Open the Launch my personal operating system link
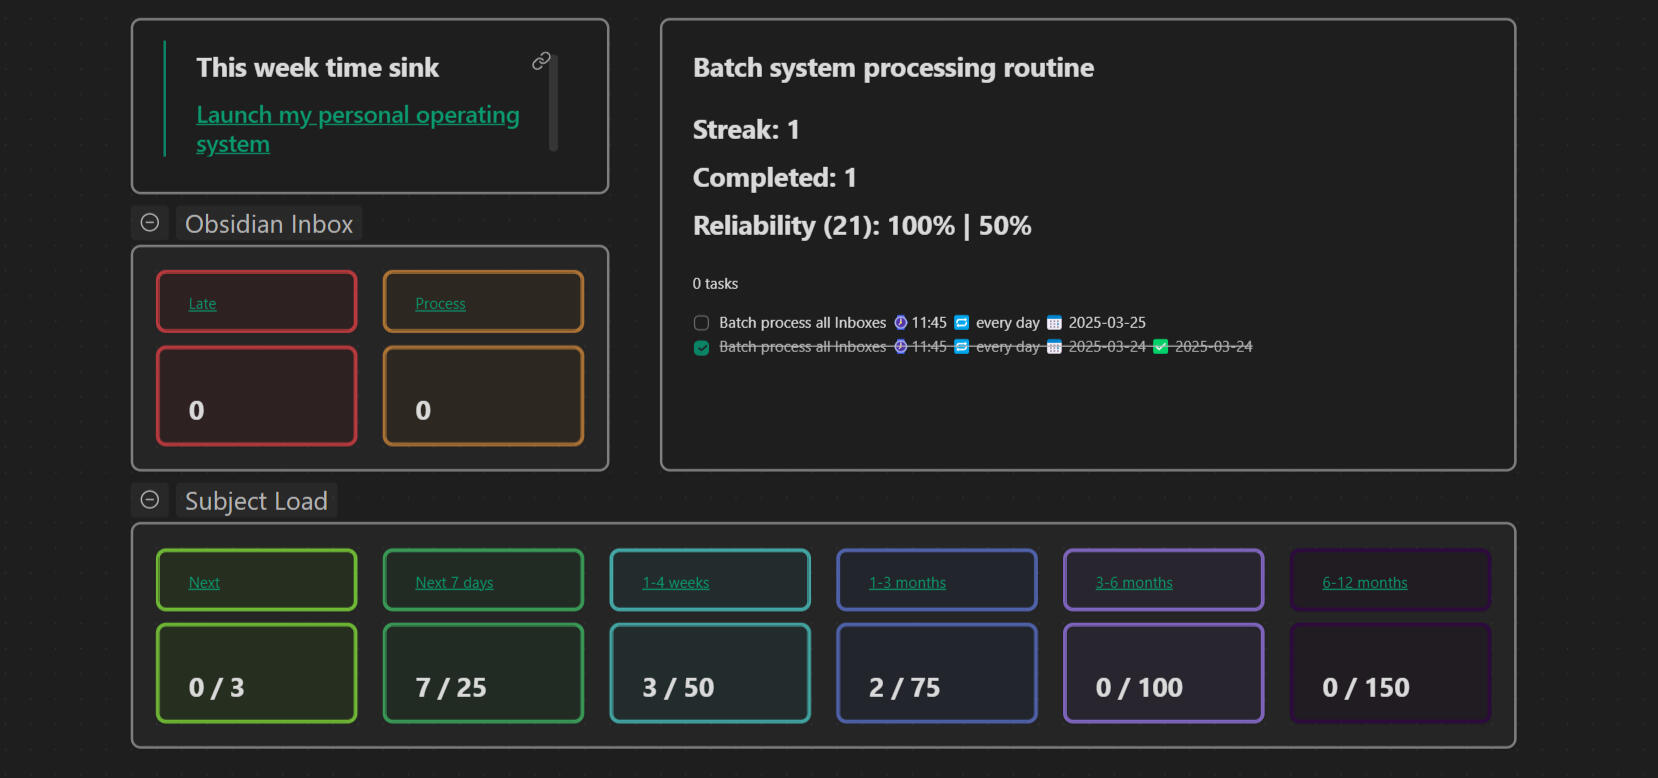 click(357, 116)
